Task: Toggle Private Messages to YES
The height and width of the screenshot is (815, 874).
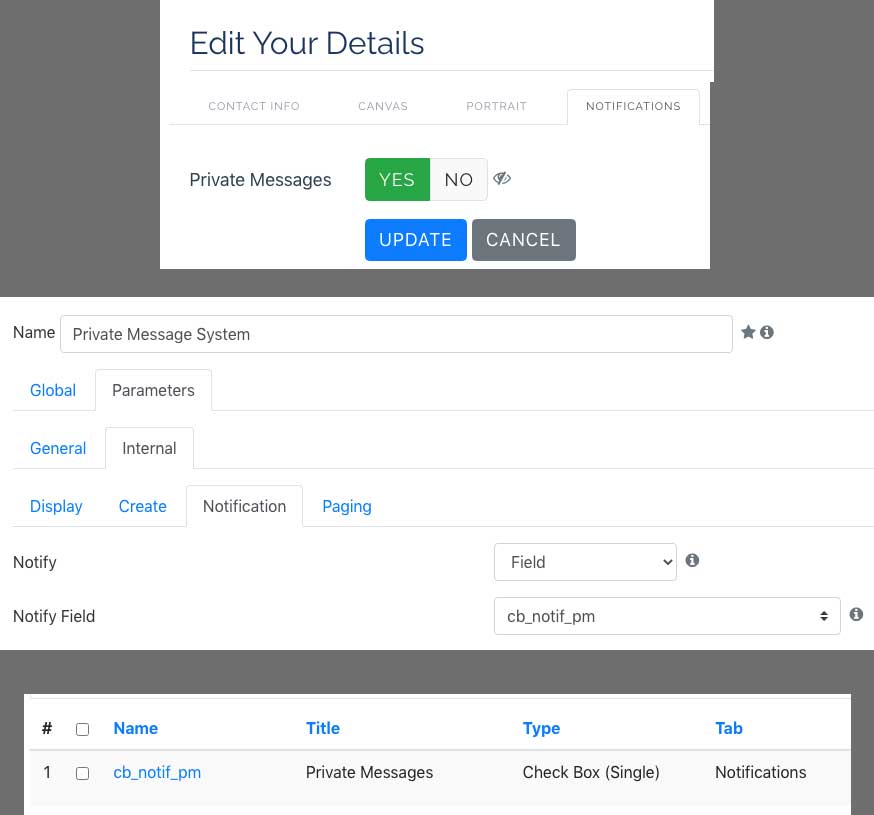Action: point(397,180)
